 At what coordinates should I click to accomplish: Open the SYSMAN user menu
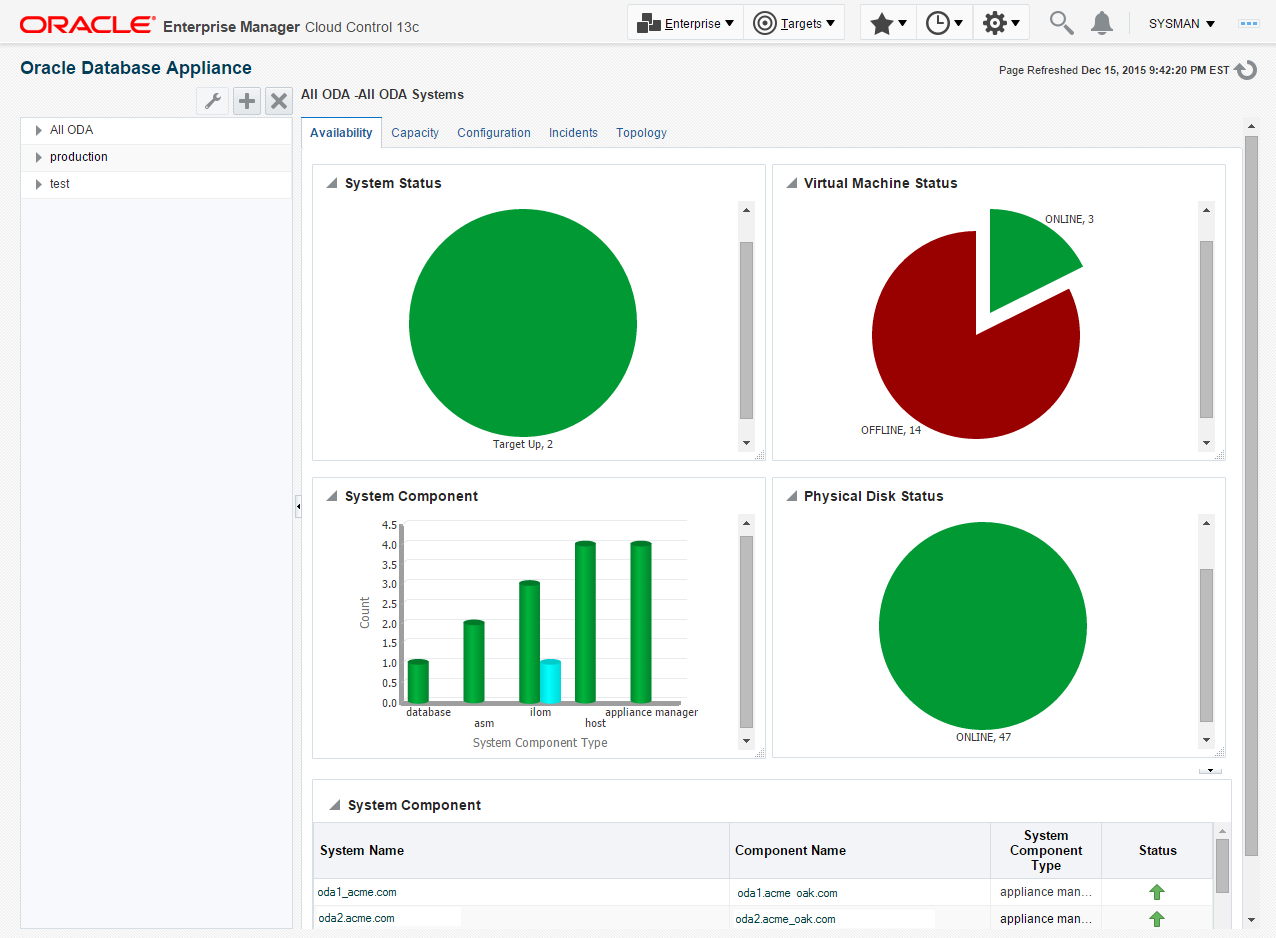[1182, 23]
